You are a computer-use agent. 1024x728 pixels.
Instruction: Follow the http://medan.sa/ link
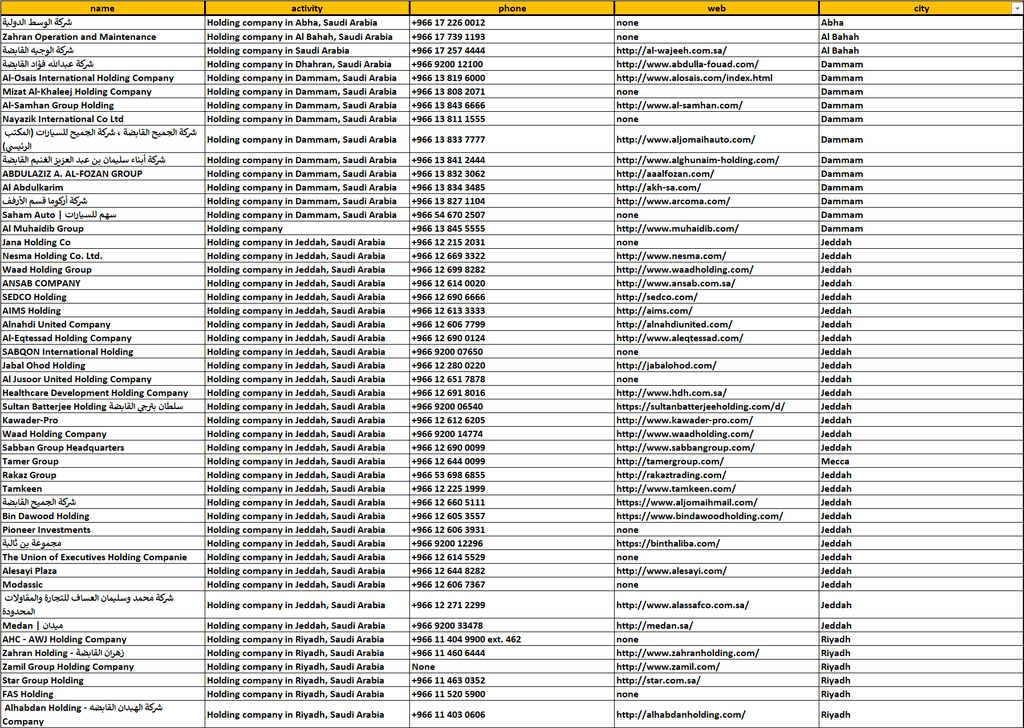[654, 625]
